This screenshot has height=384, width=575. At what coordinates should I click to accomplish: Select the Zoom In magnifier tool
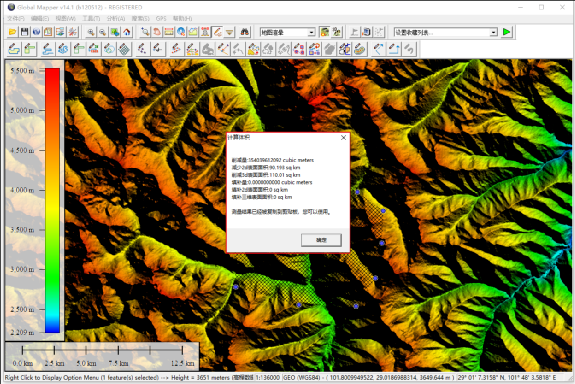91,32
